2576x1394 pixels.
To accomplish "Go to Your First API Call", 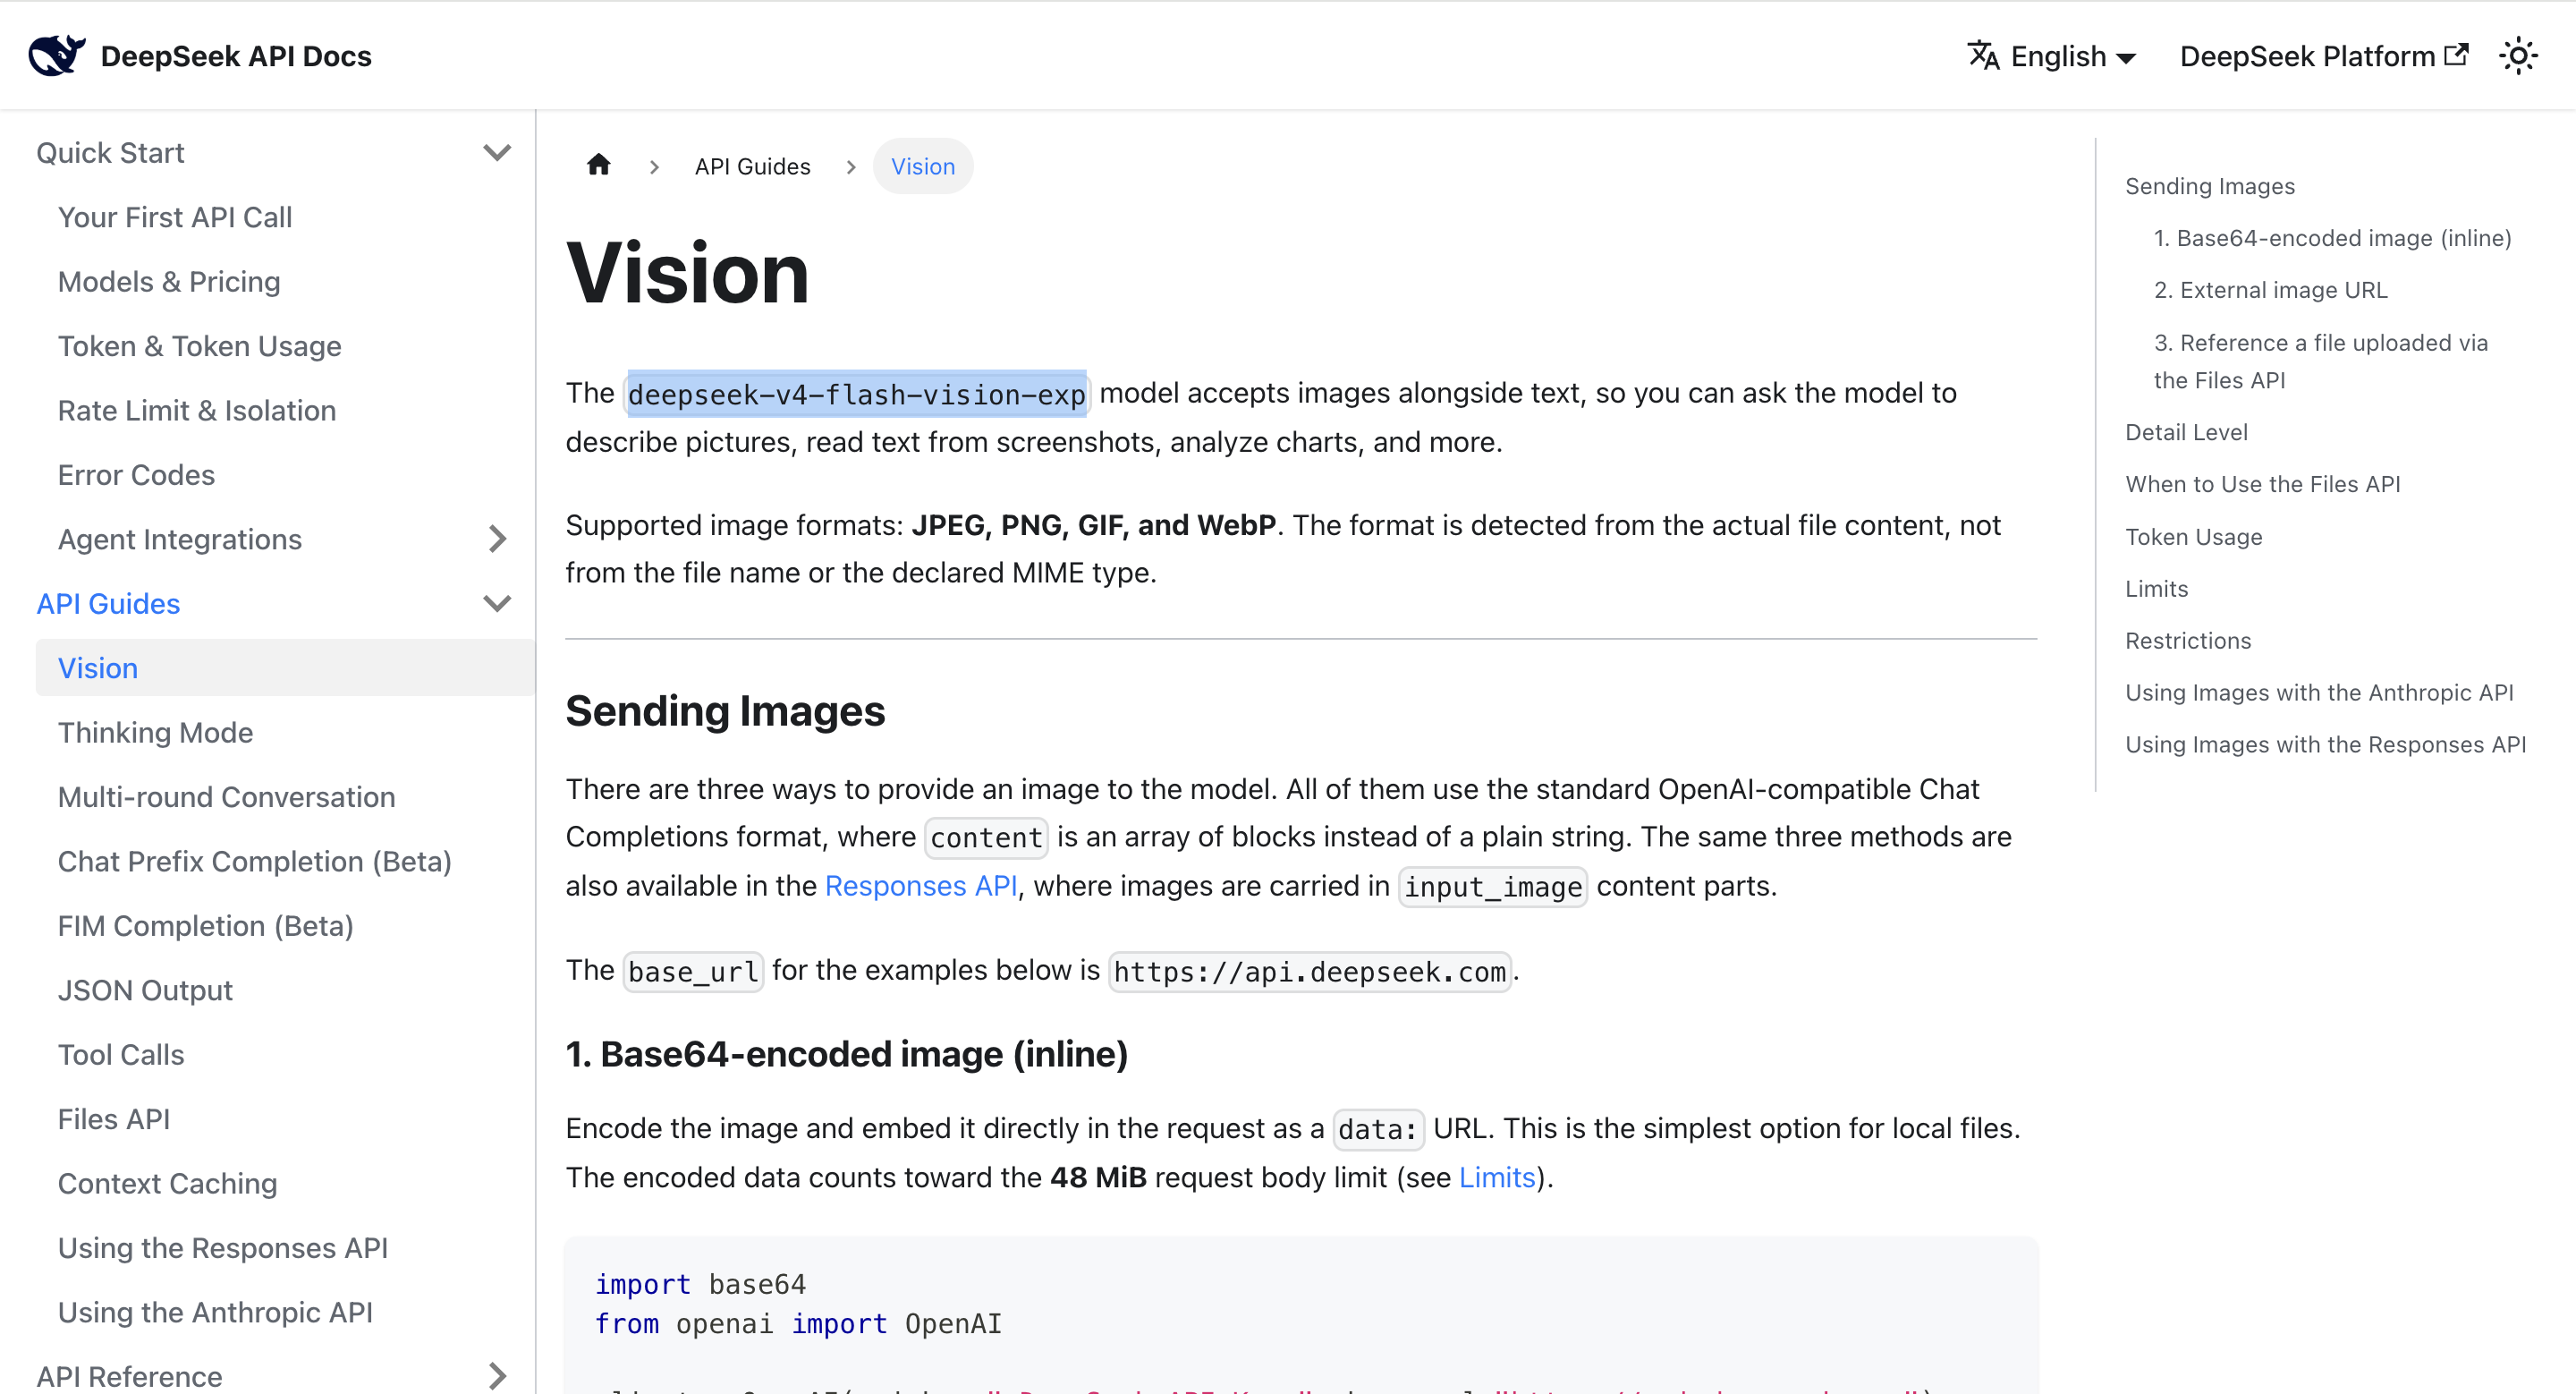I will click(175, 217).
